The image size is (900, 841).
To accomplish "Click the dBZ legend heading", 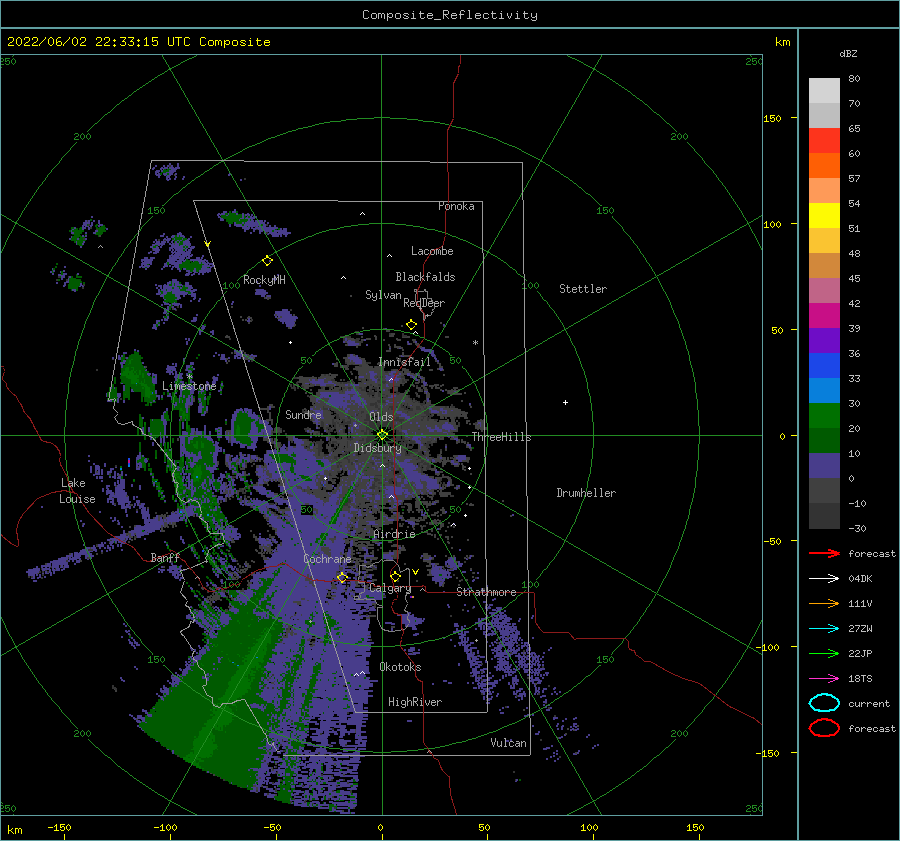I will 848,53.
